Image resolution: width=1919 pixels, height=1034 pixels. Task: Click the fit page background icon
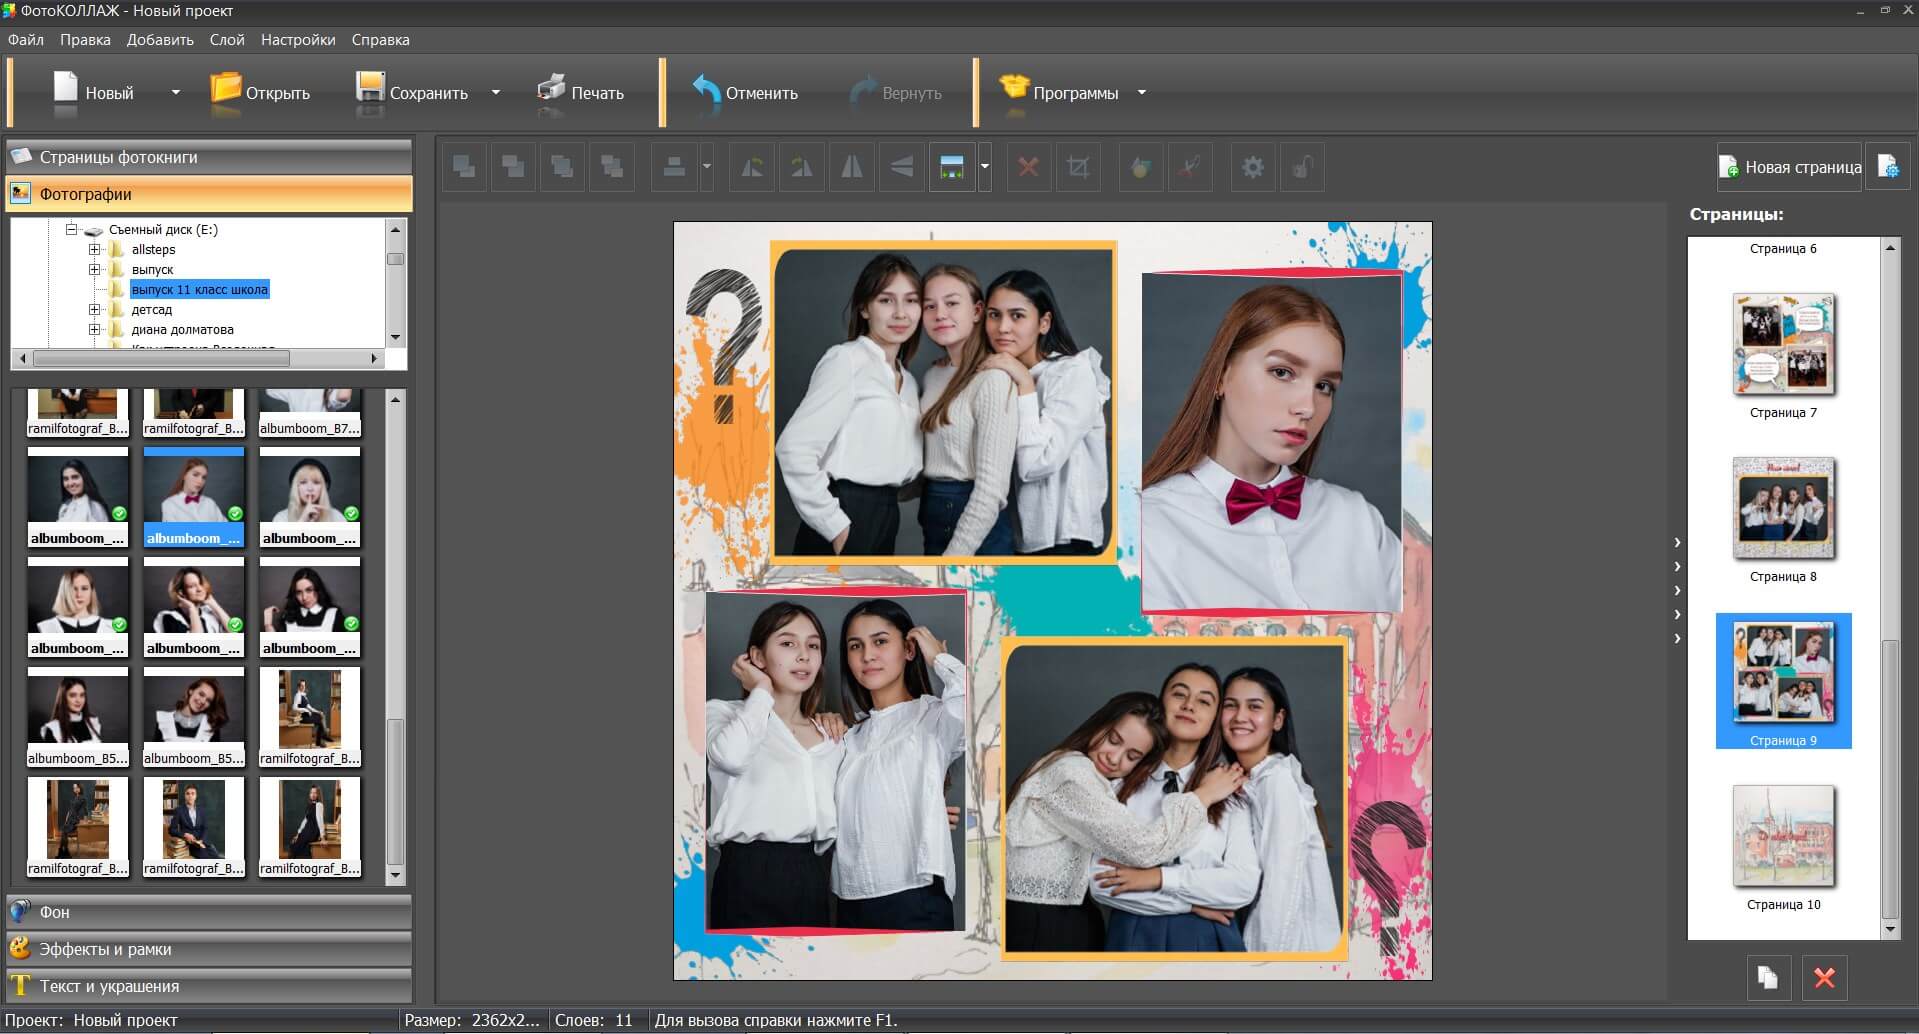[x=952, y=167]
